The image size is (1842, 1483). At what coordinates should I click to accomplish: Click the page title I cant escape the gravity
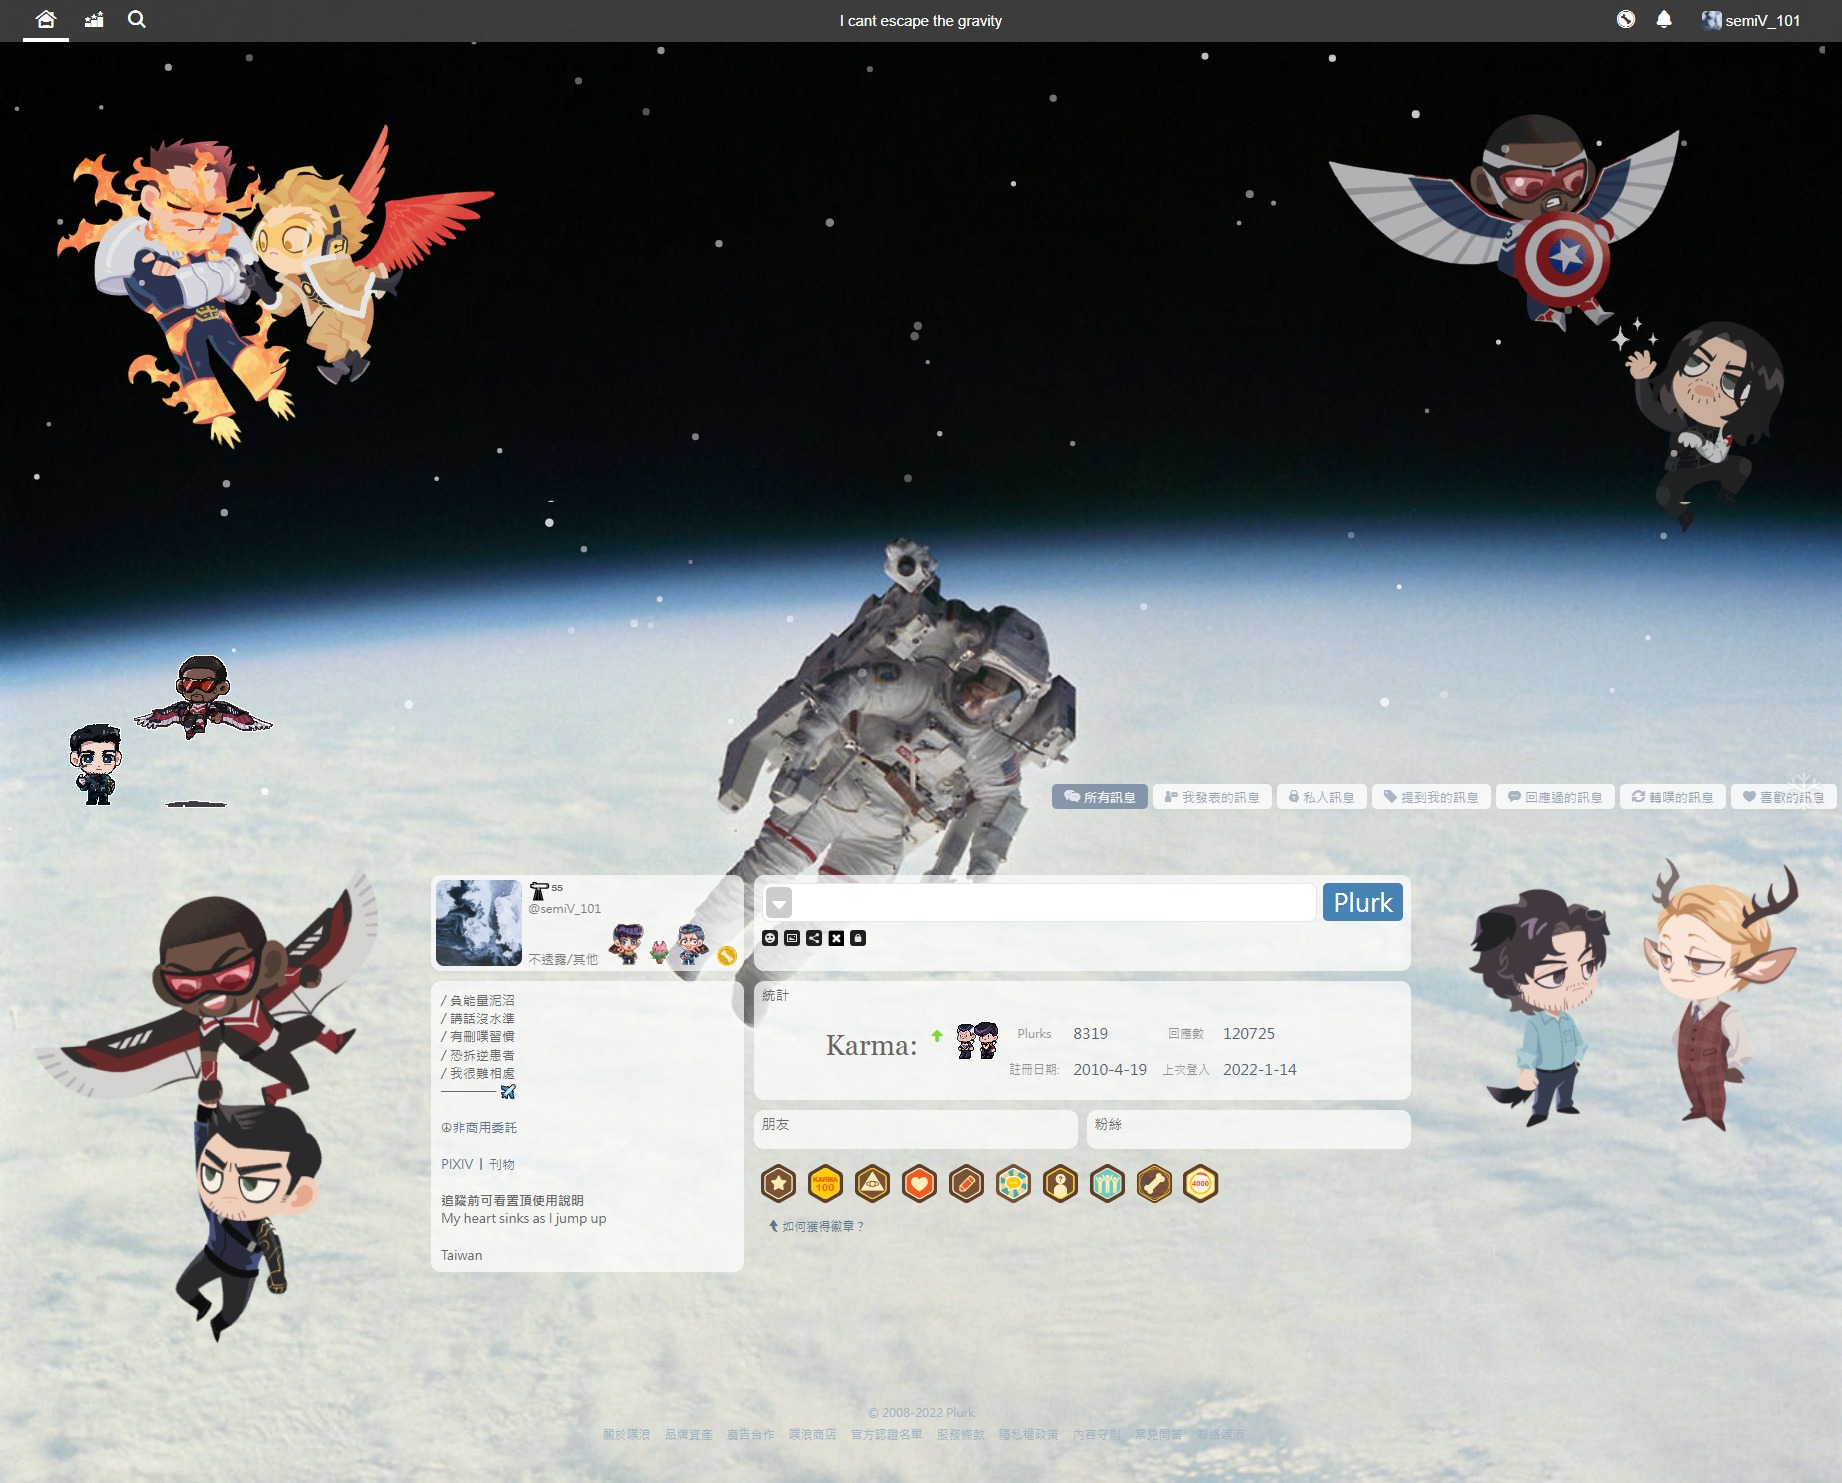click(x=920, y=21)
